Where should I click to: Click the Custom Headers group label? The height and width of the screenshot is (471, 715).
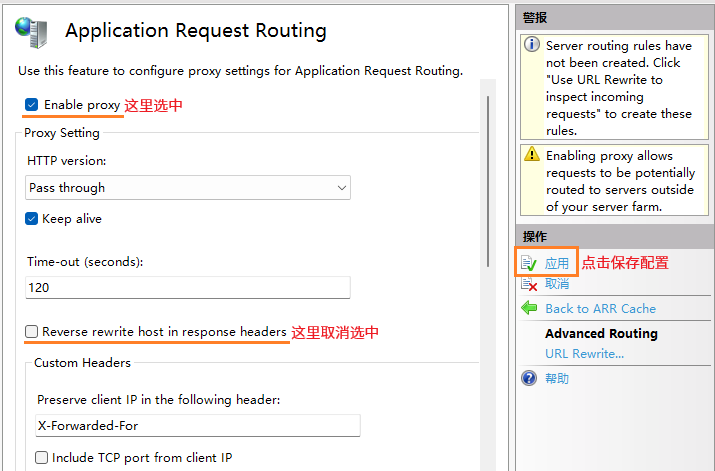tap(83, 363)
